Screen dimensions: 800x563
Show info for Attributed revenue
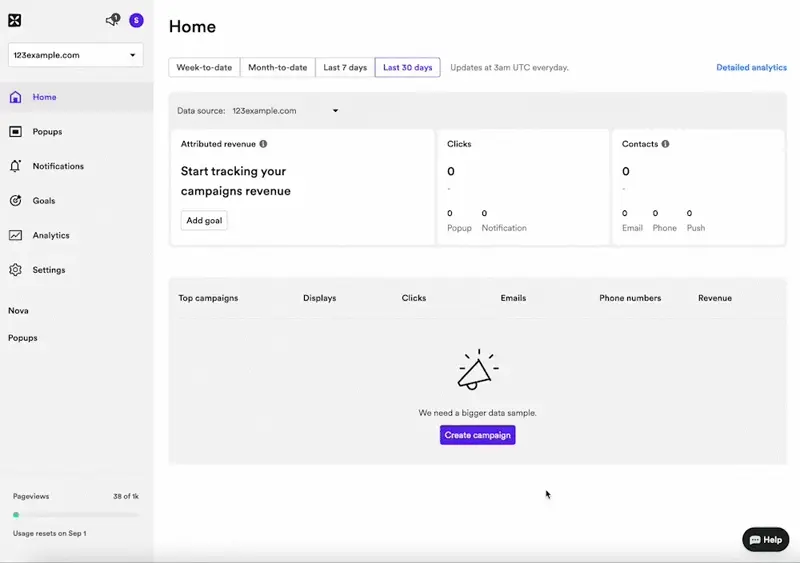tap(263, 144)
